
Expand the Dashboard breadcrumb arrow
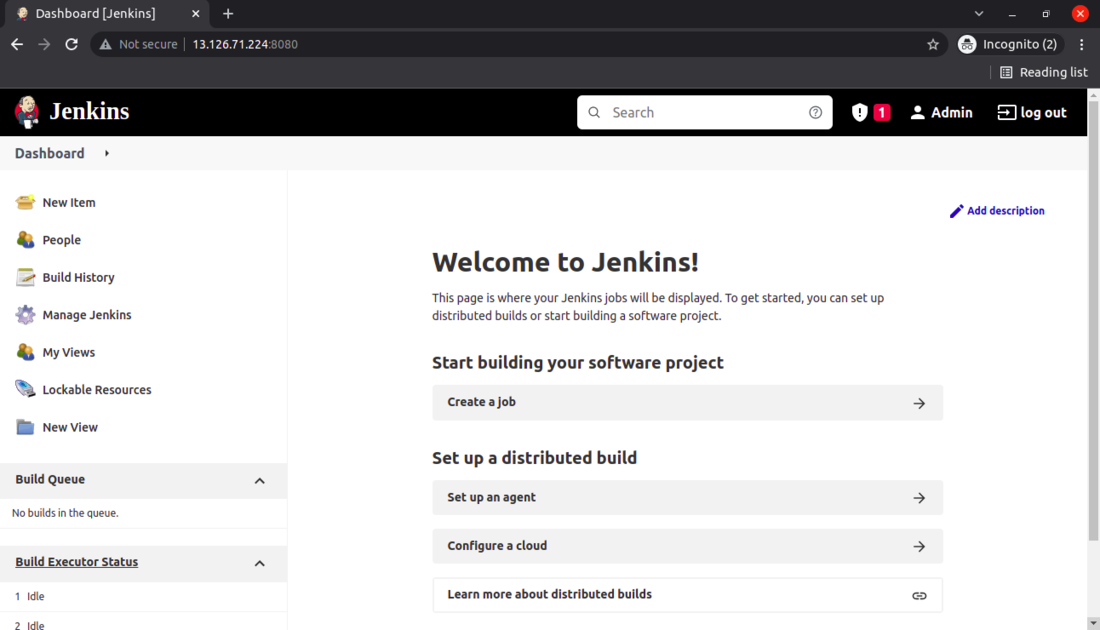(x=107, y=153)
